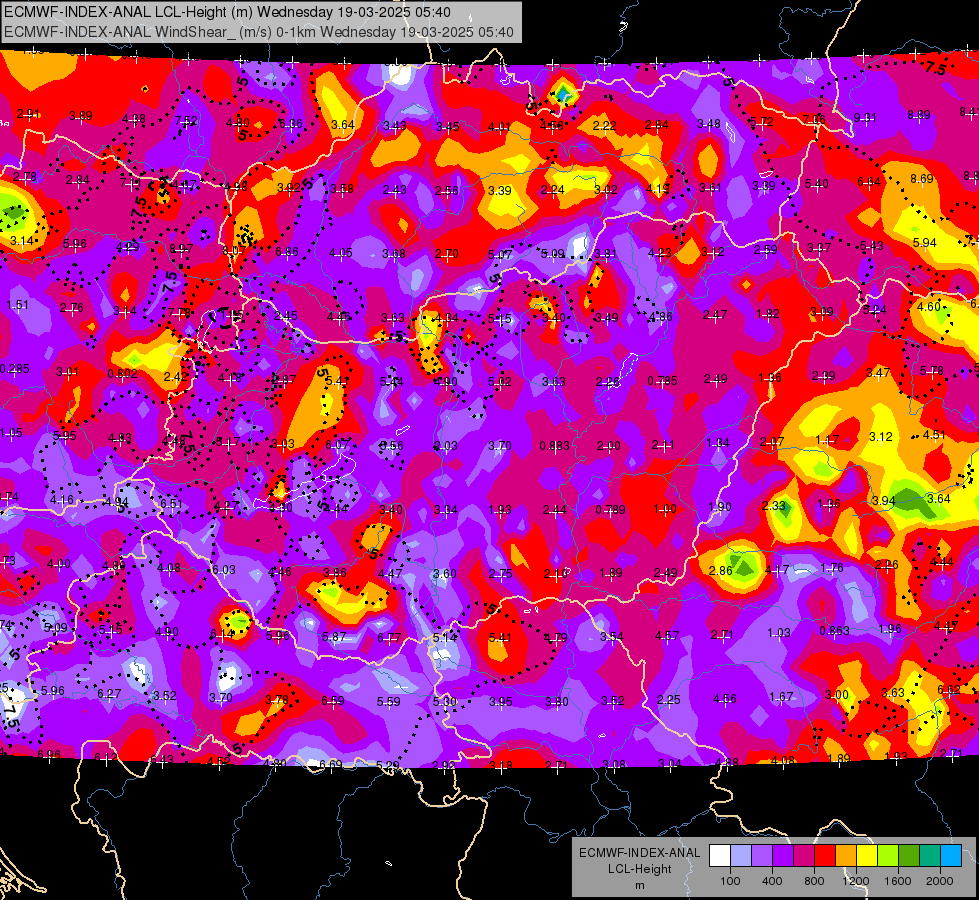Click the legend label 1600
979x900 pixels.
click(x=898, y=881)
